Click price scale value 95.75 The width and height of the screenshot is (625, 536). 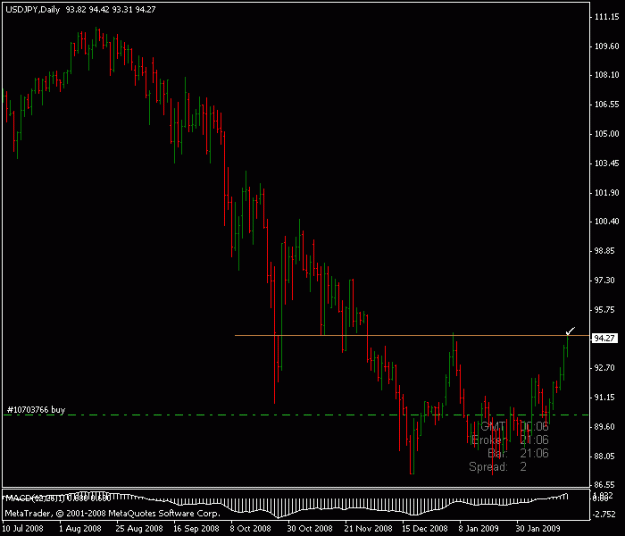tap(605, 310)
